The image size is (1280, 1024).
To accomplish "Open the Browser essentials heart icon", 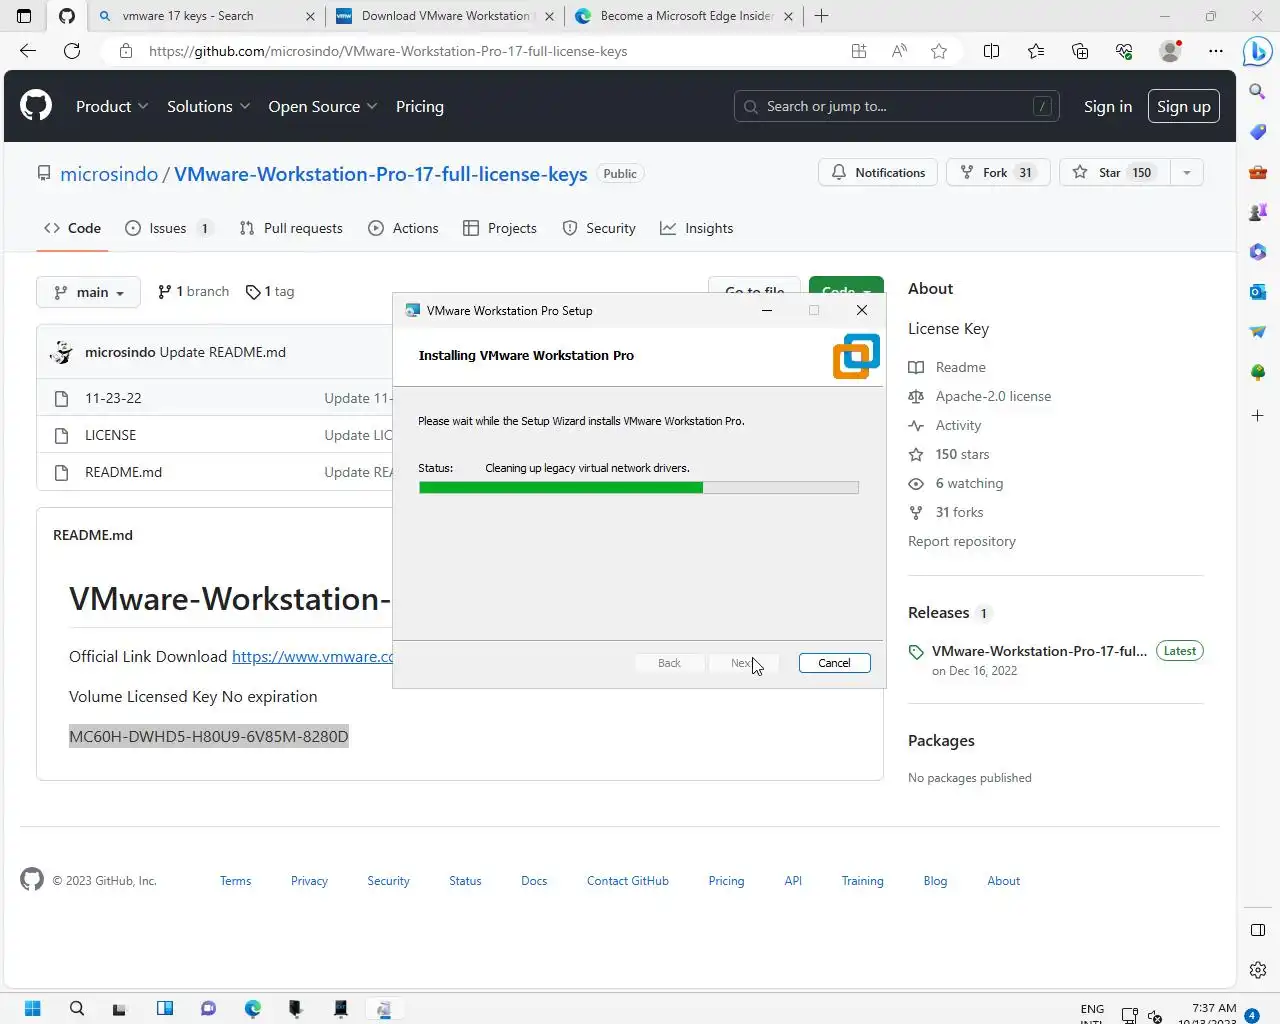I will point(1124,51).
